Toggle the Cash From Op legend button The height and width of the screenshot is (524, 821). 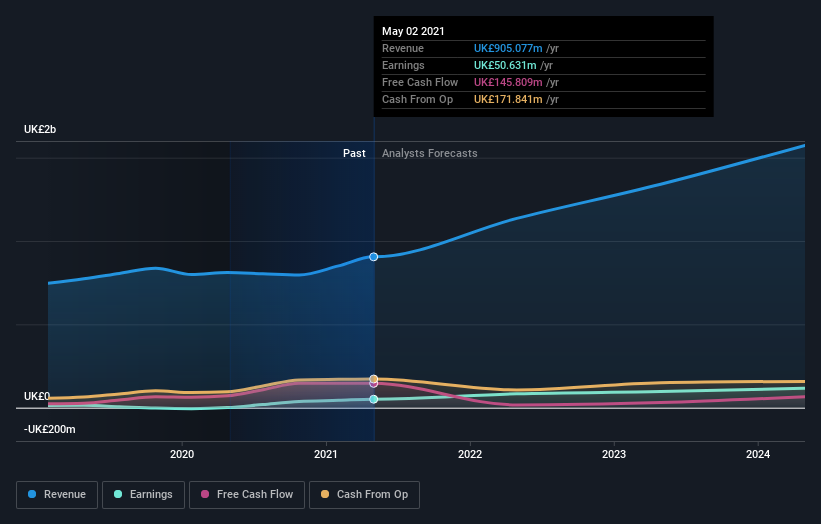pos(364,495)
